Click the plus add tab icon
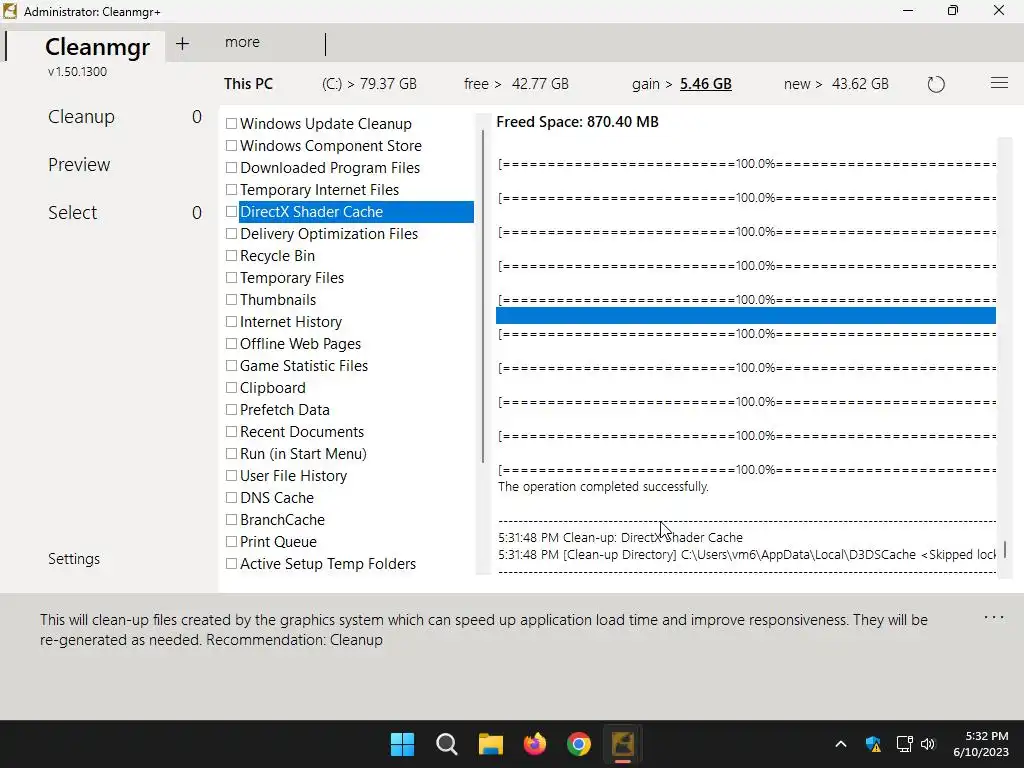Screen dimensions: 1024x768 (182, 44)
